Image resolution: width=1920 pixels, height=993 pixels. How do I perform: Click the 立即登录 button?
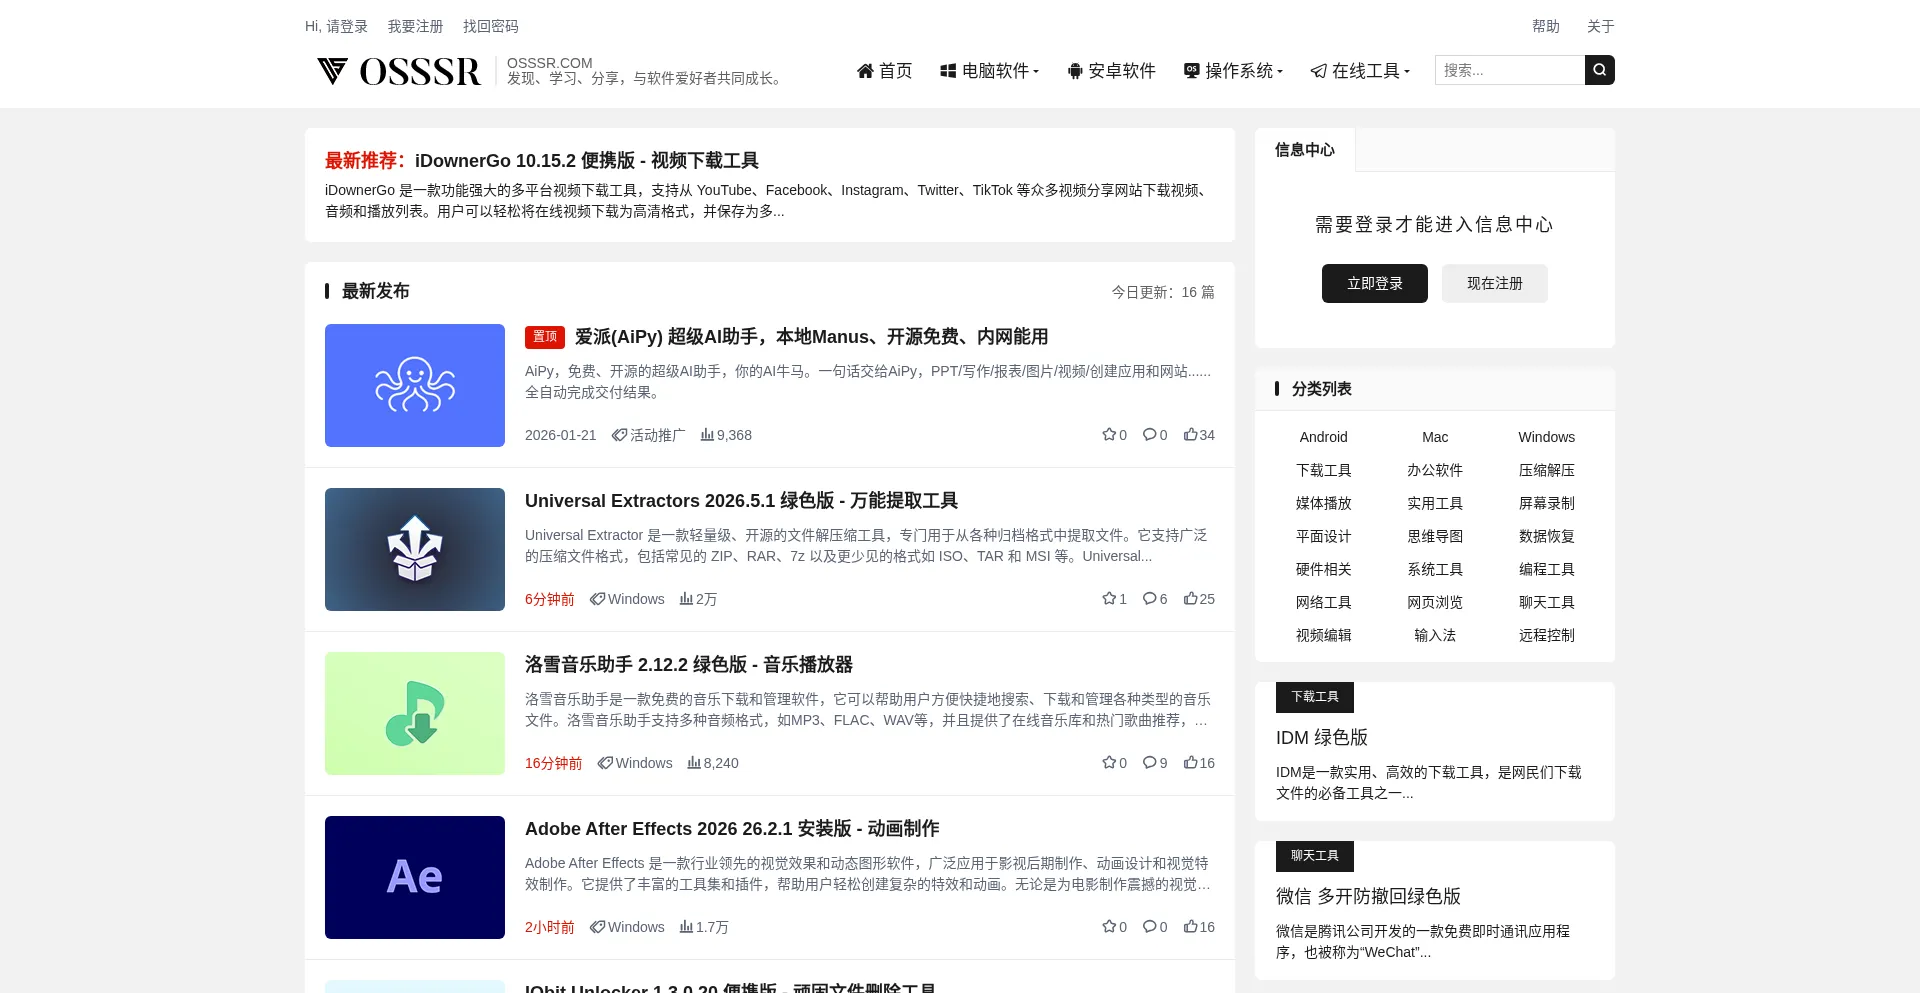click(1375, 284)
